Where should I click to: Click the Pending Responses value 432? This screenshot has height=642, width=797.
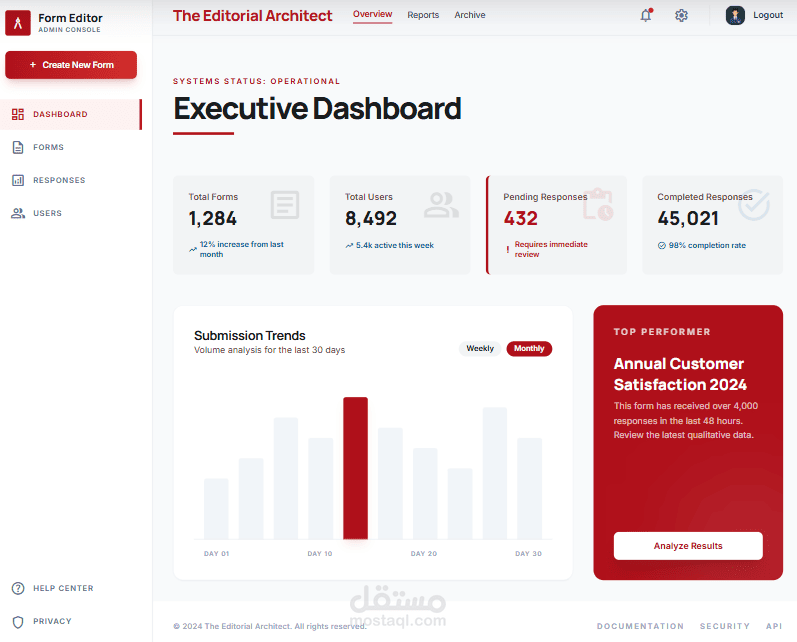click(520, 219)
